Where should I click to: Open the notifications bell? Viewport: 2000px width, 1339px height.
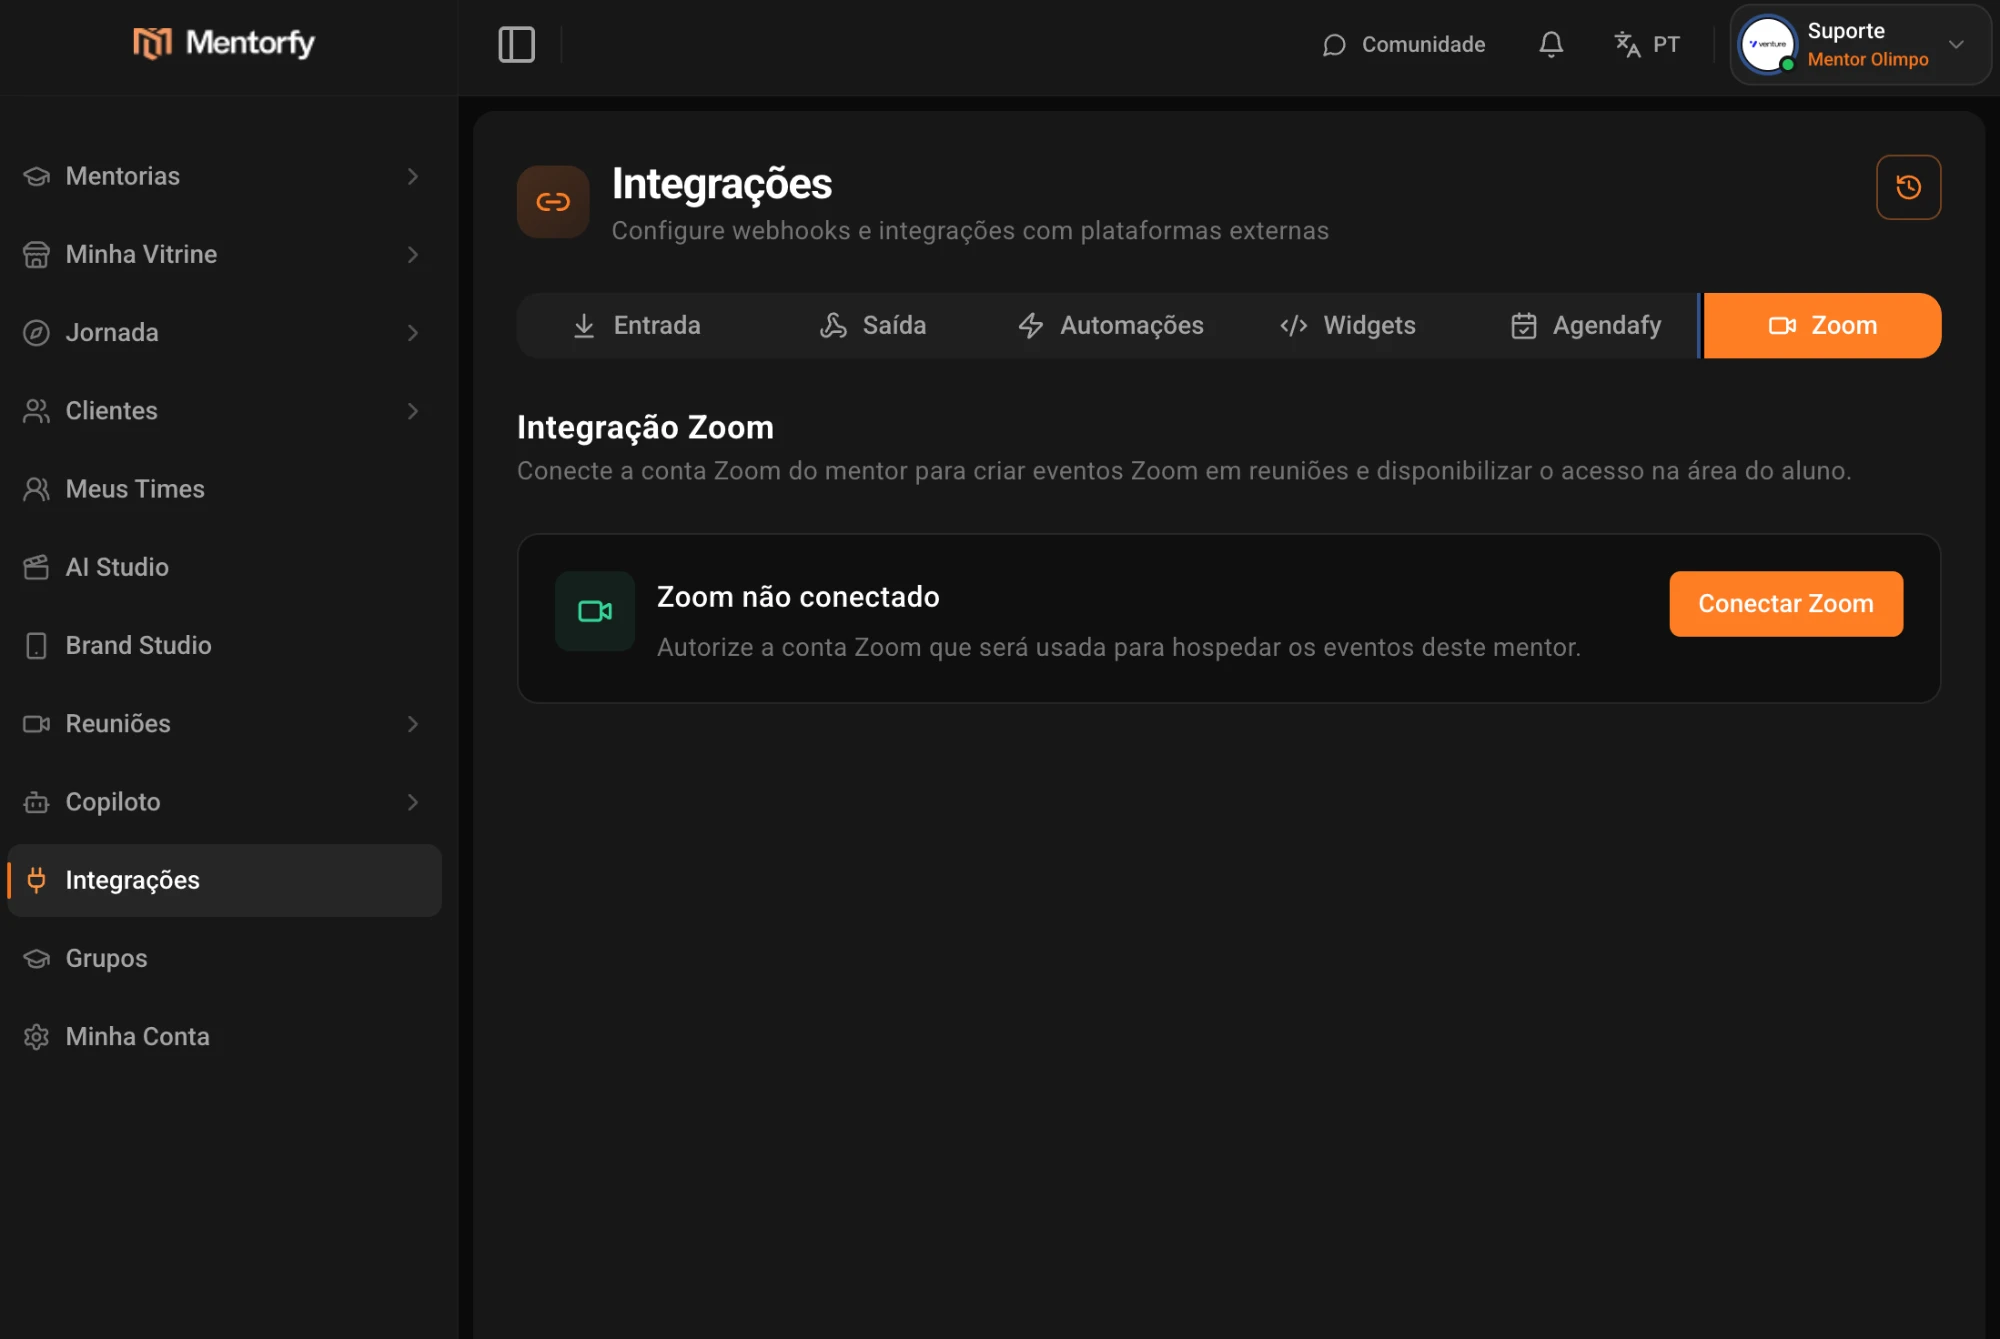tap(1551, 44)
